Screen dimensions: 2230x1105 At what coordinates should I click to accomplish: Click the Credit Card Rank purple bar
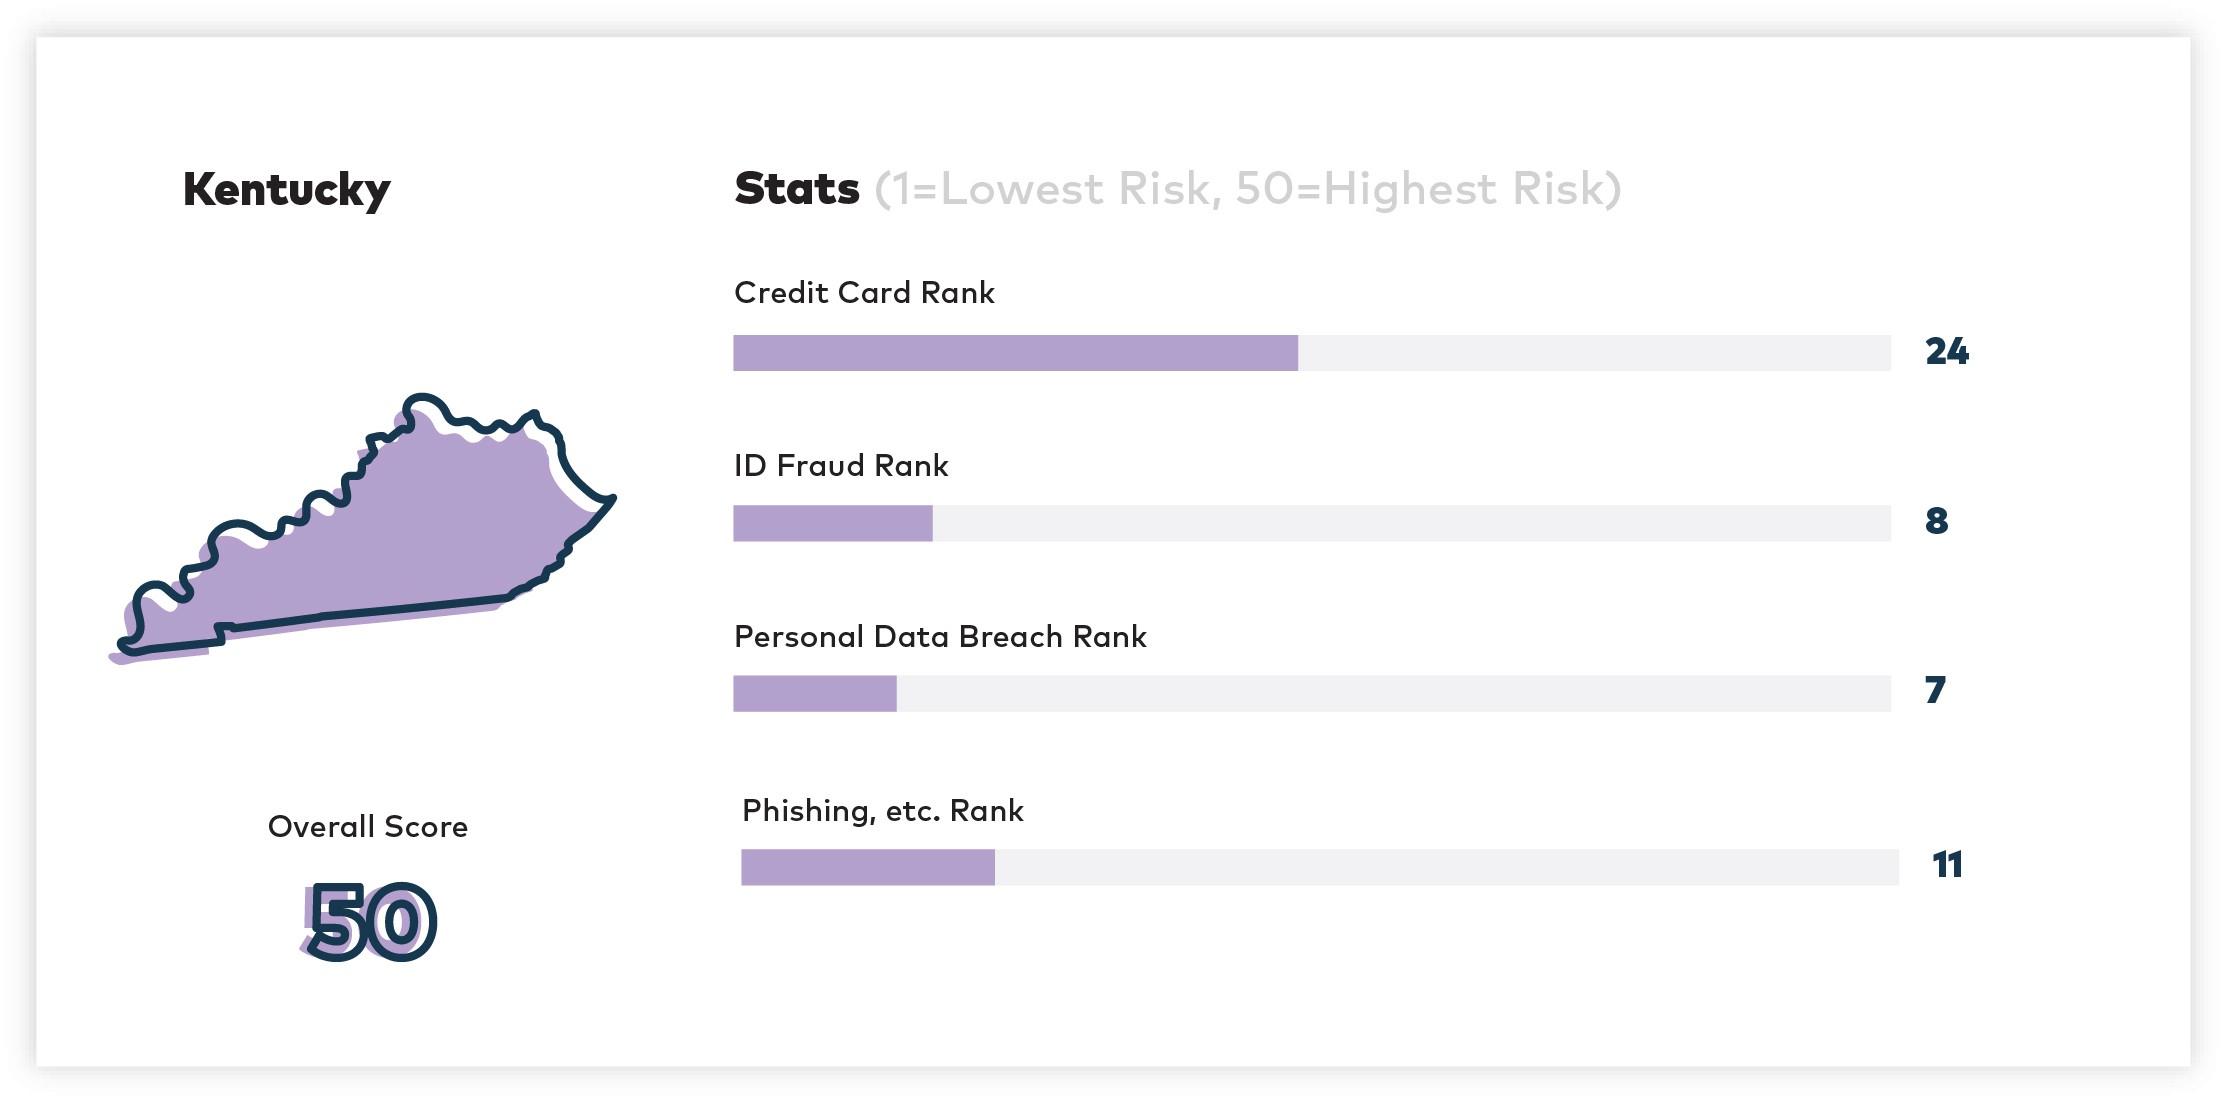1015,353
